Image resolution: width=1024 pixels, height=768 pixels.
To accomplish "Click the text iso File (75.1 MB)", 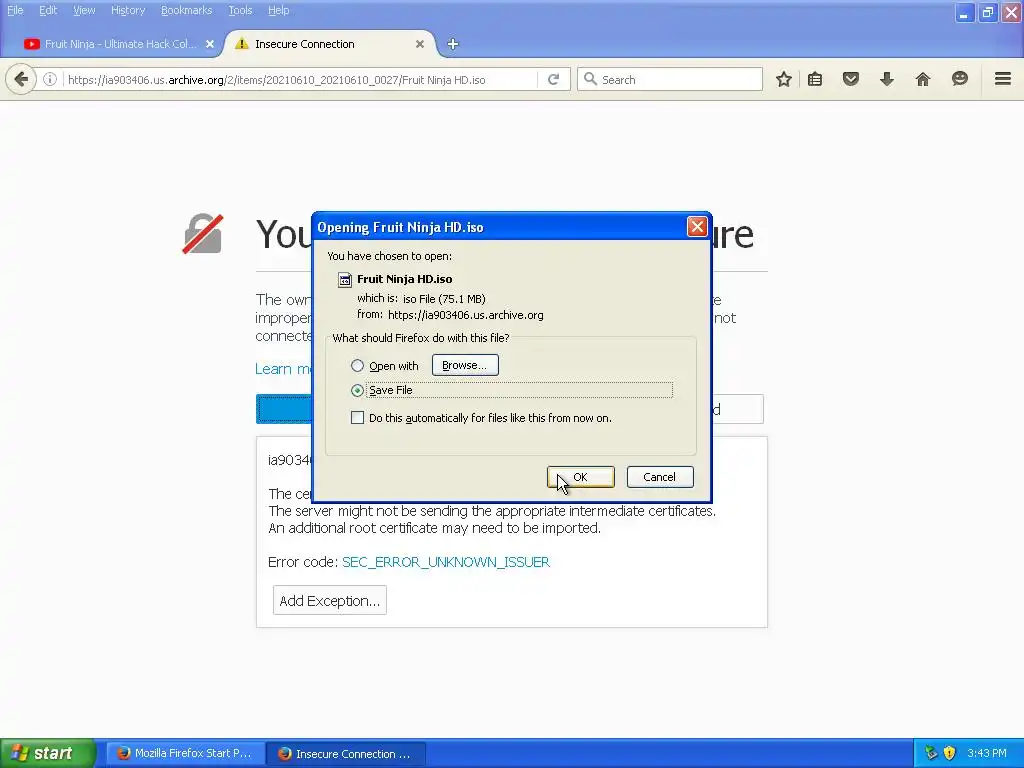I will pos(444,299).
